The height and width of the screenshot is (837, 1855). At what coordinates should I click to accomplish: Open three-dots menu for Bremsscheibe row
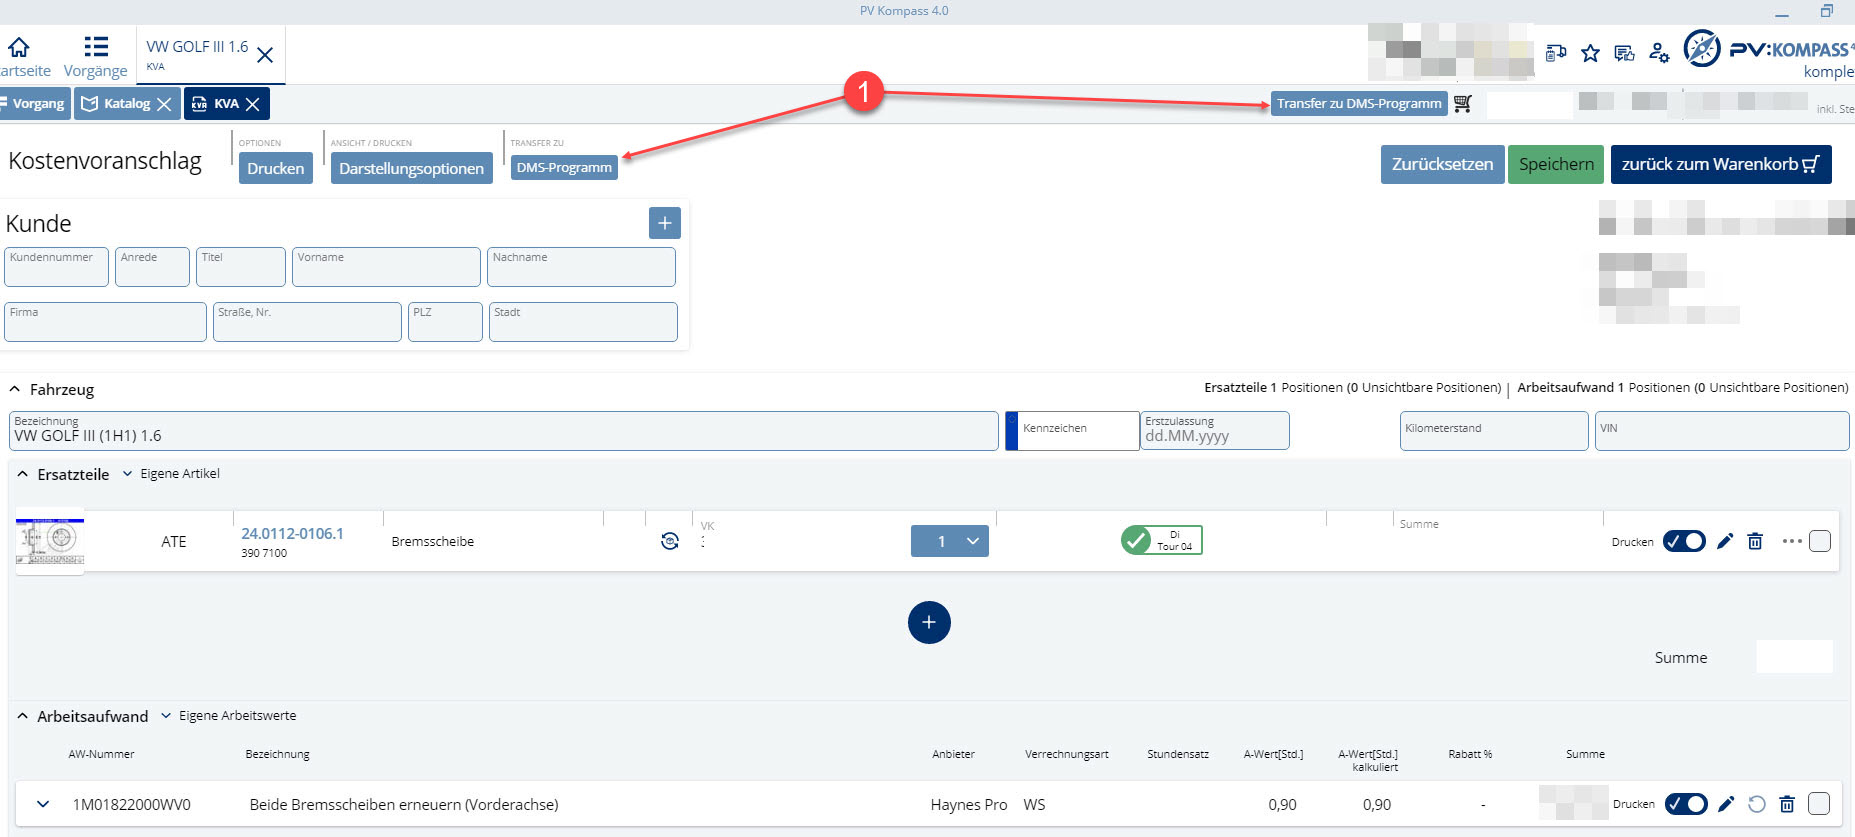(1792, 541)
